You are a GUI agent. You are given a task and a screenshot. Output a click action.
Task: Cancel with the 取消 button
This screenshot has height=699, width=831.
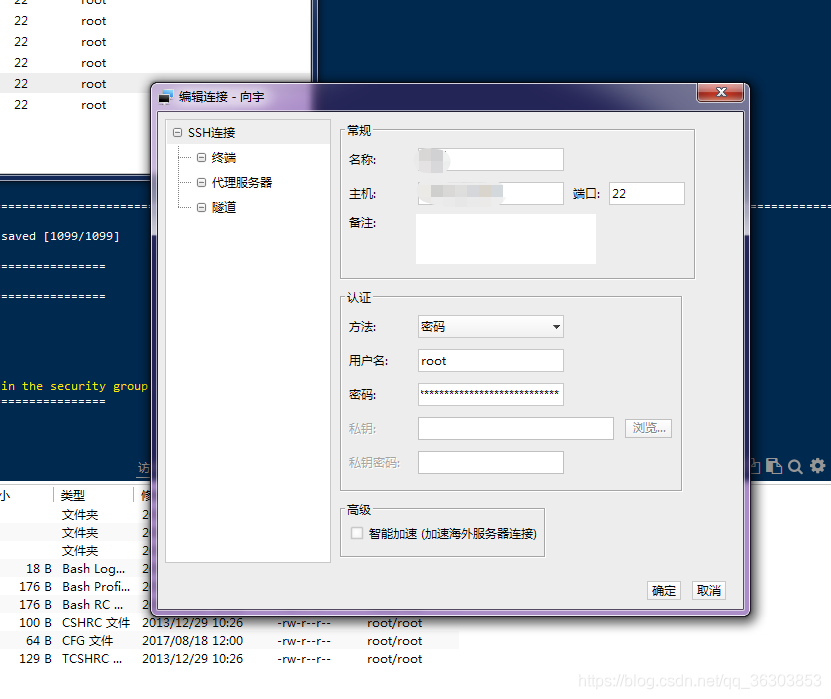(x=709, y=590)
